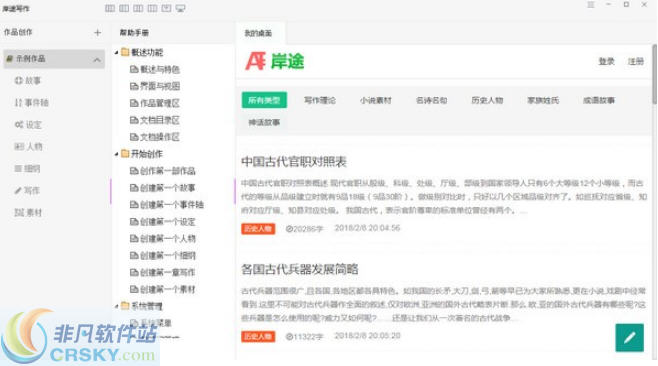Click the 岸途 logo

coord(274,61)
